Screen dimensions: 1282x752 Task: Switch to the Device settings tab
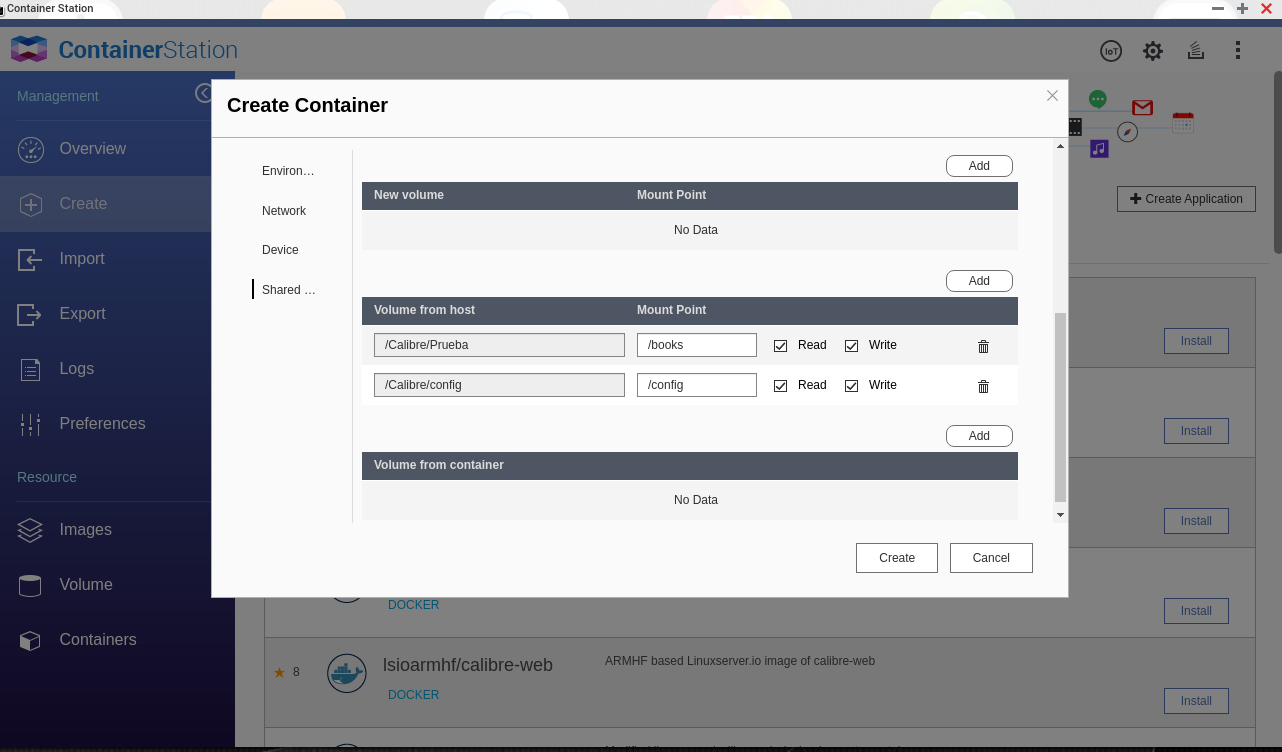(280, 250)
